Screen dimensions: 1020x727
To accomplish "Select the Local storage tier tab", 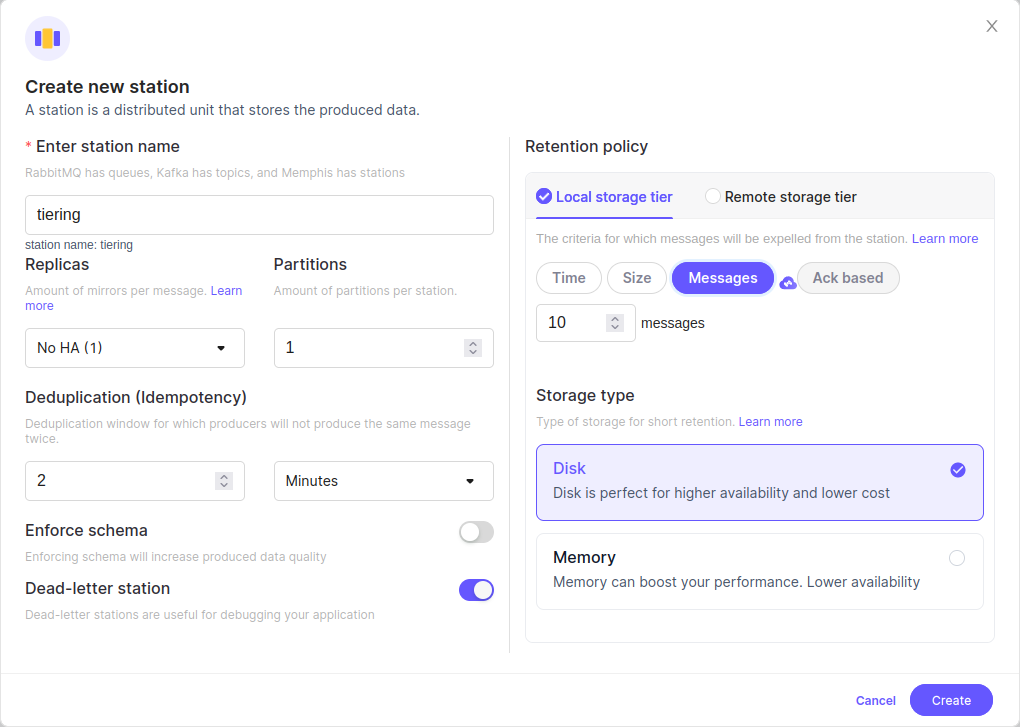I will tap(604, 196).
